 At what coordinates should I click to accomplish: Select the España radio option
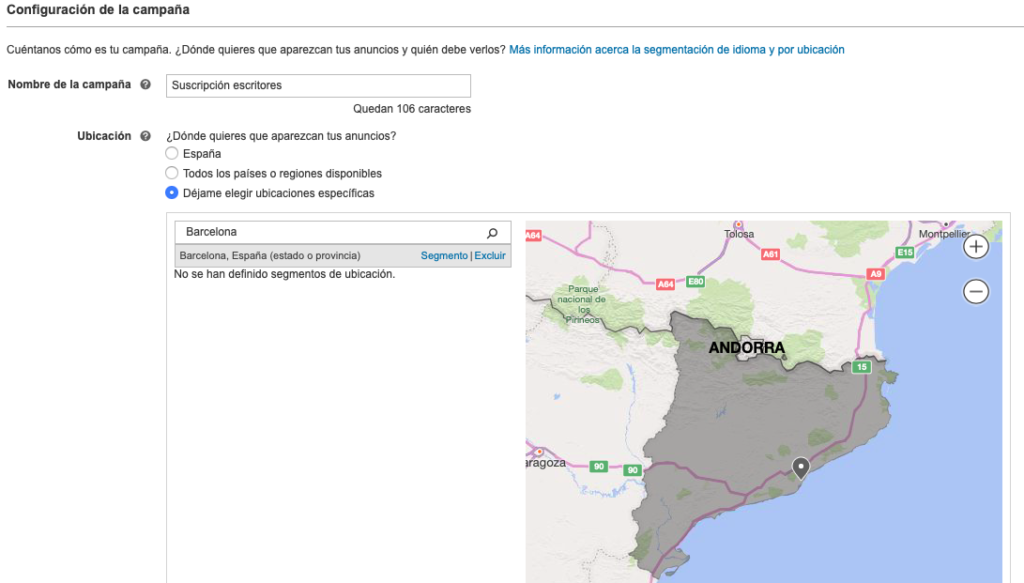pos(172,154)
